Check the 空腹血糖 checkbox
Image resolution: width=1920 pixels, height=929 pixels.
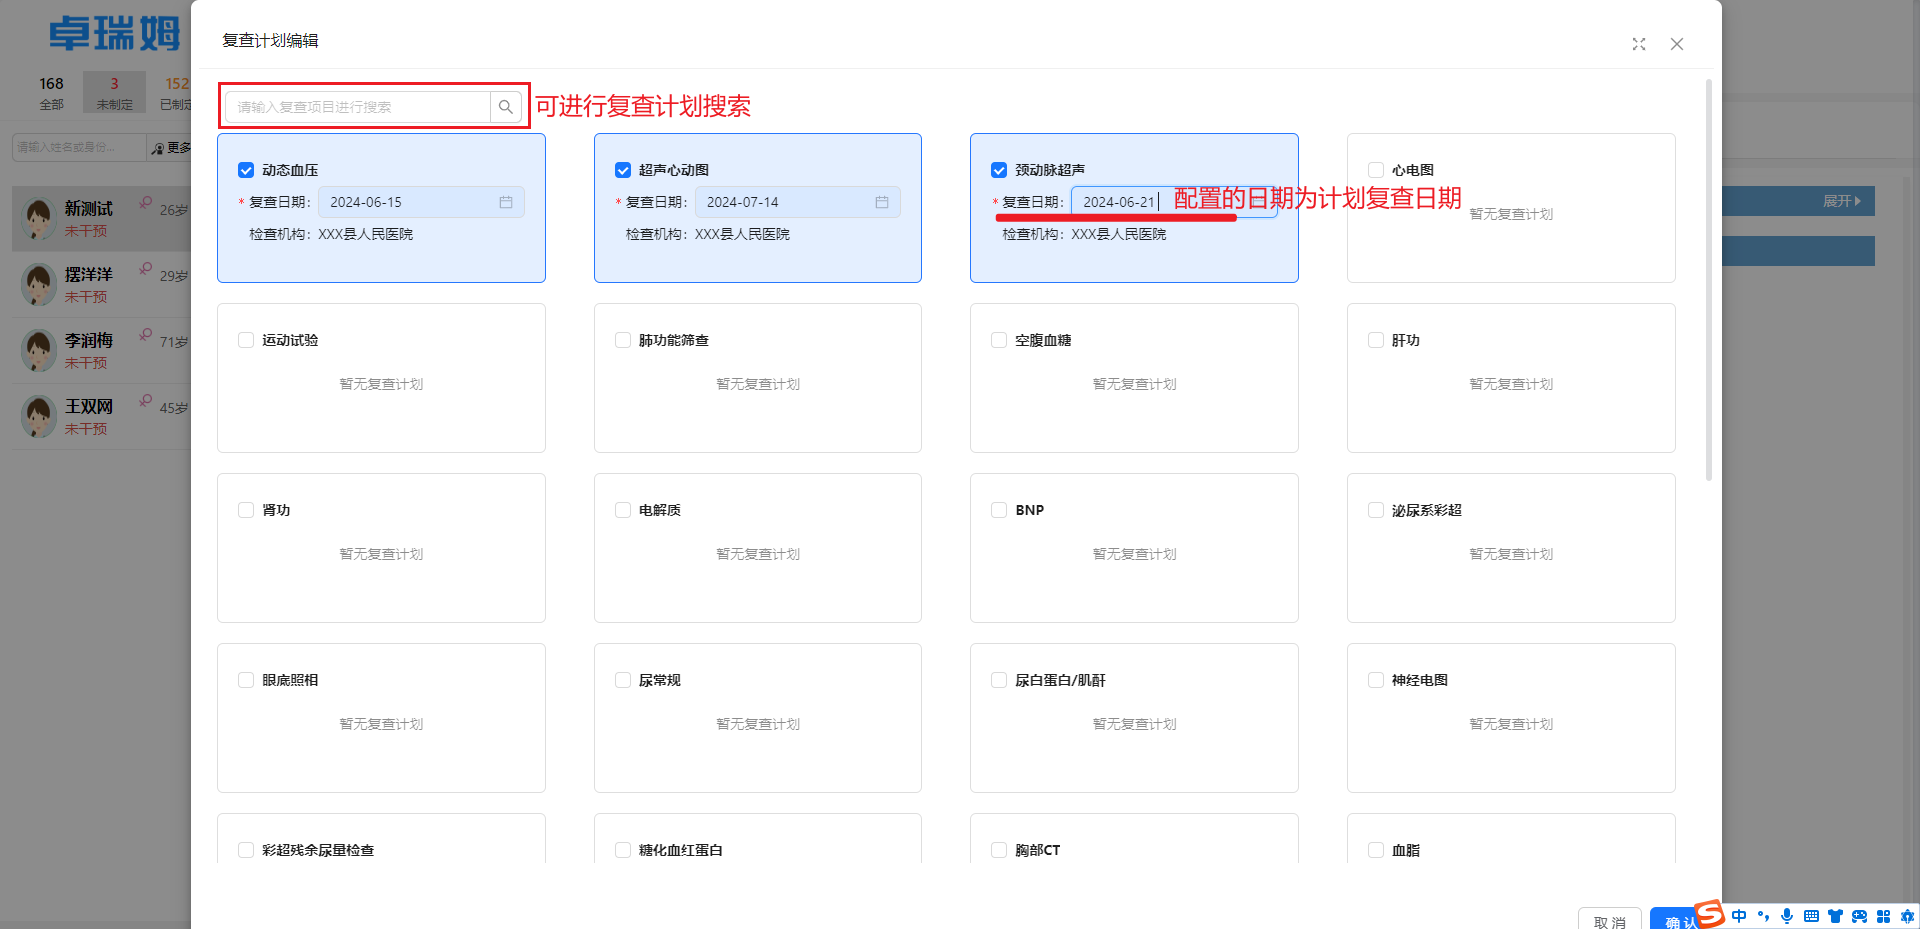tap(999, 340)
